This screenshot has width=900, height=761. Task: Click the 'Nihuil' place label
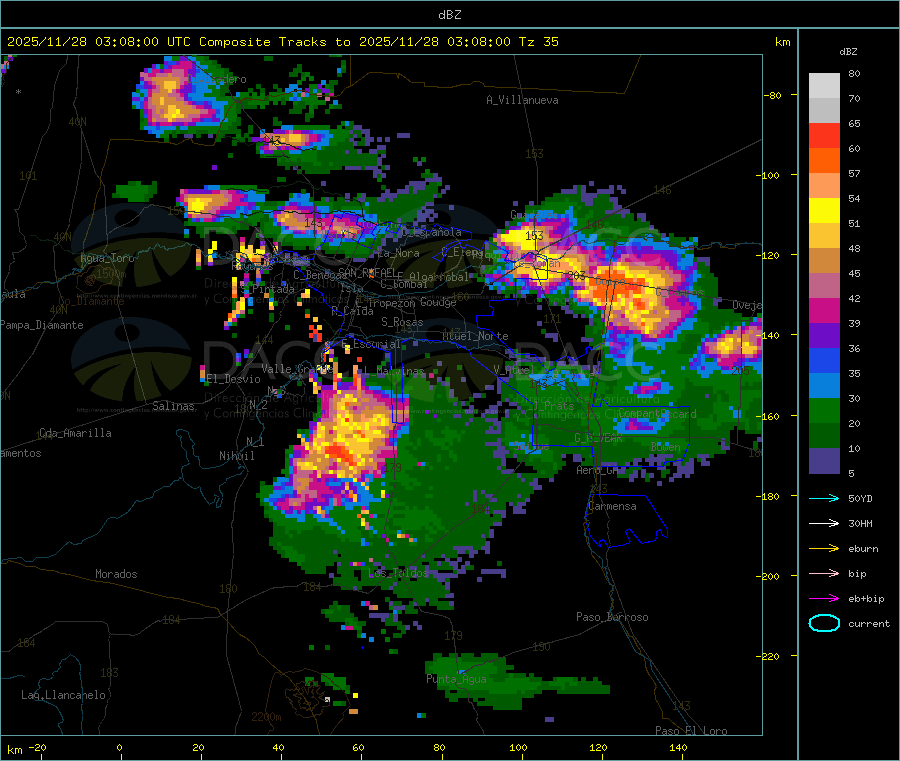tap(236, 456)
